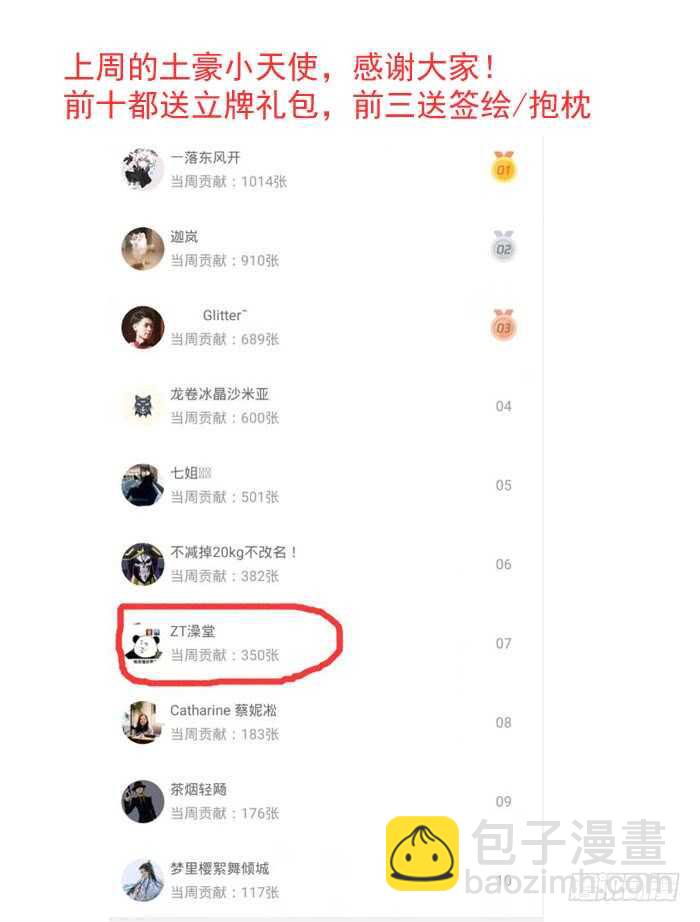Open the avatar of 梦里樱絮舞倾城
700x922 pixels.
click(x=142, y=880)
